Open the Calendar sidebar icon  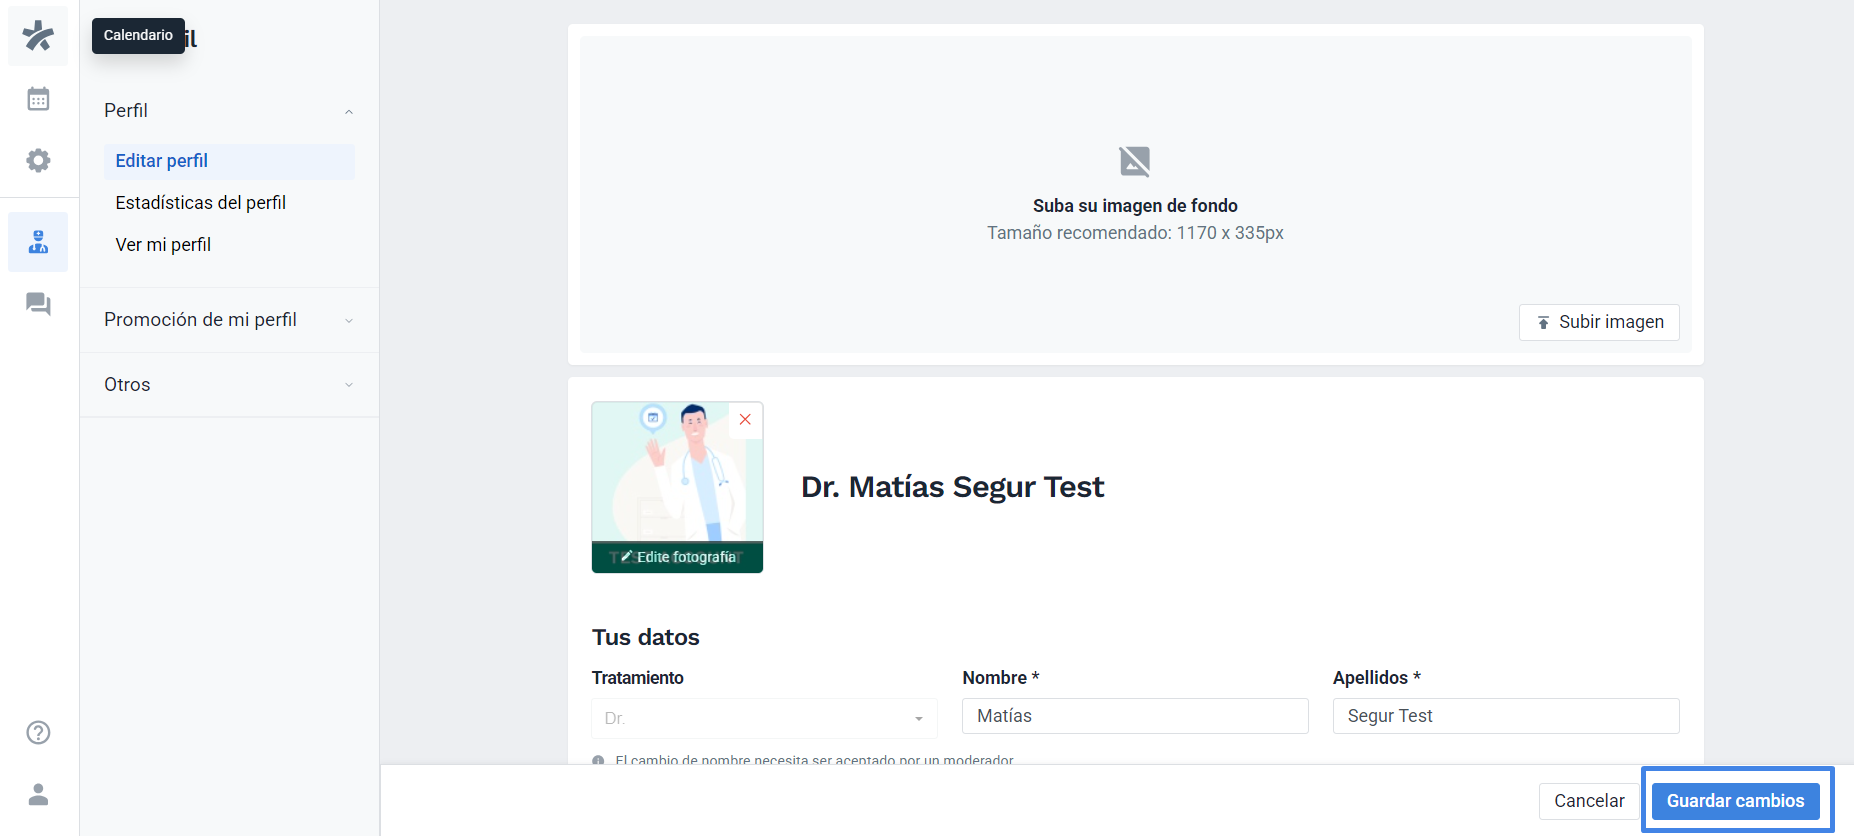[38, 99]
